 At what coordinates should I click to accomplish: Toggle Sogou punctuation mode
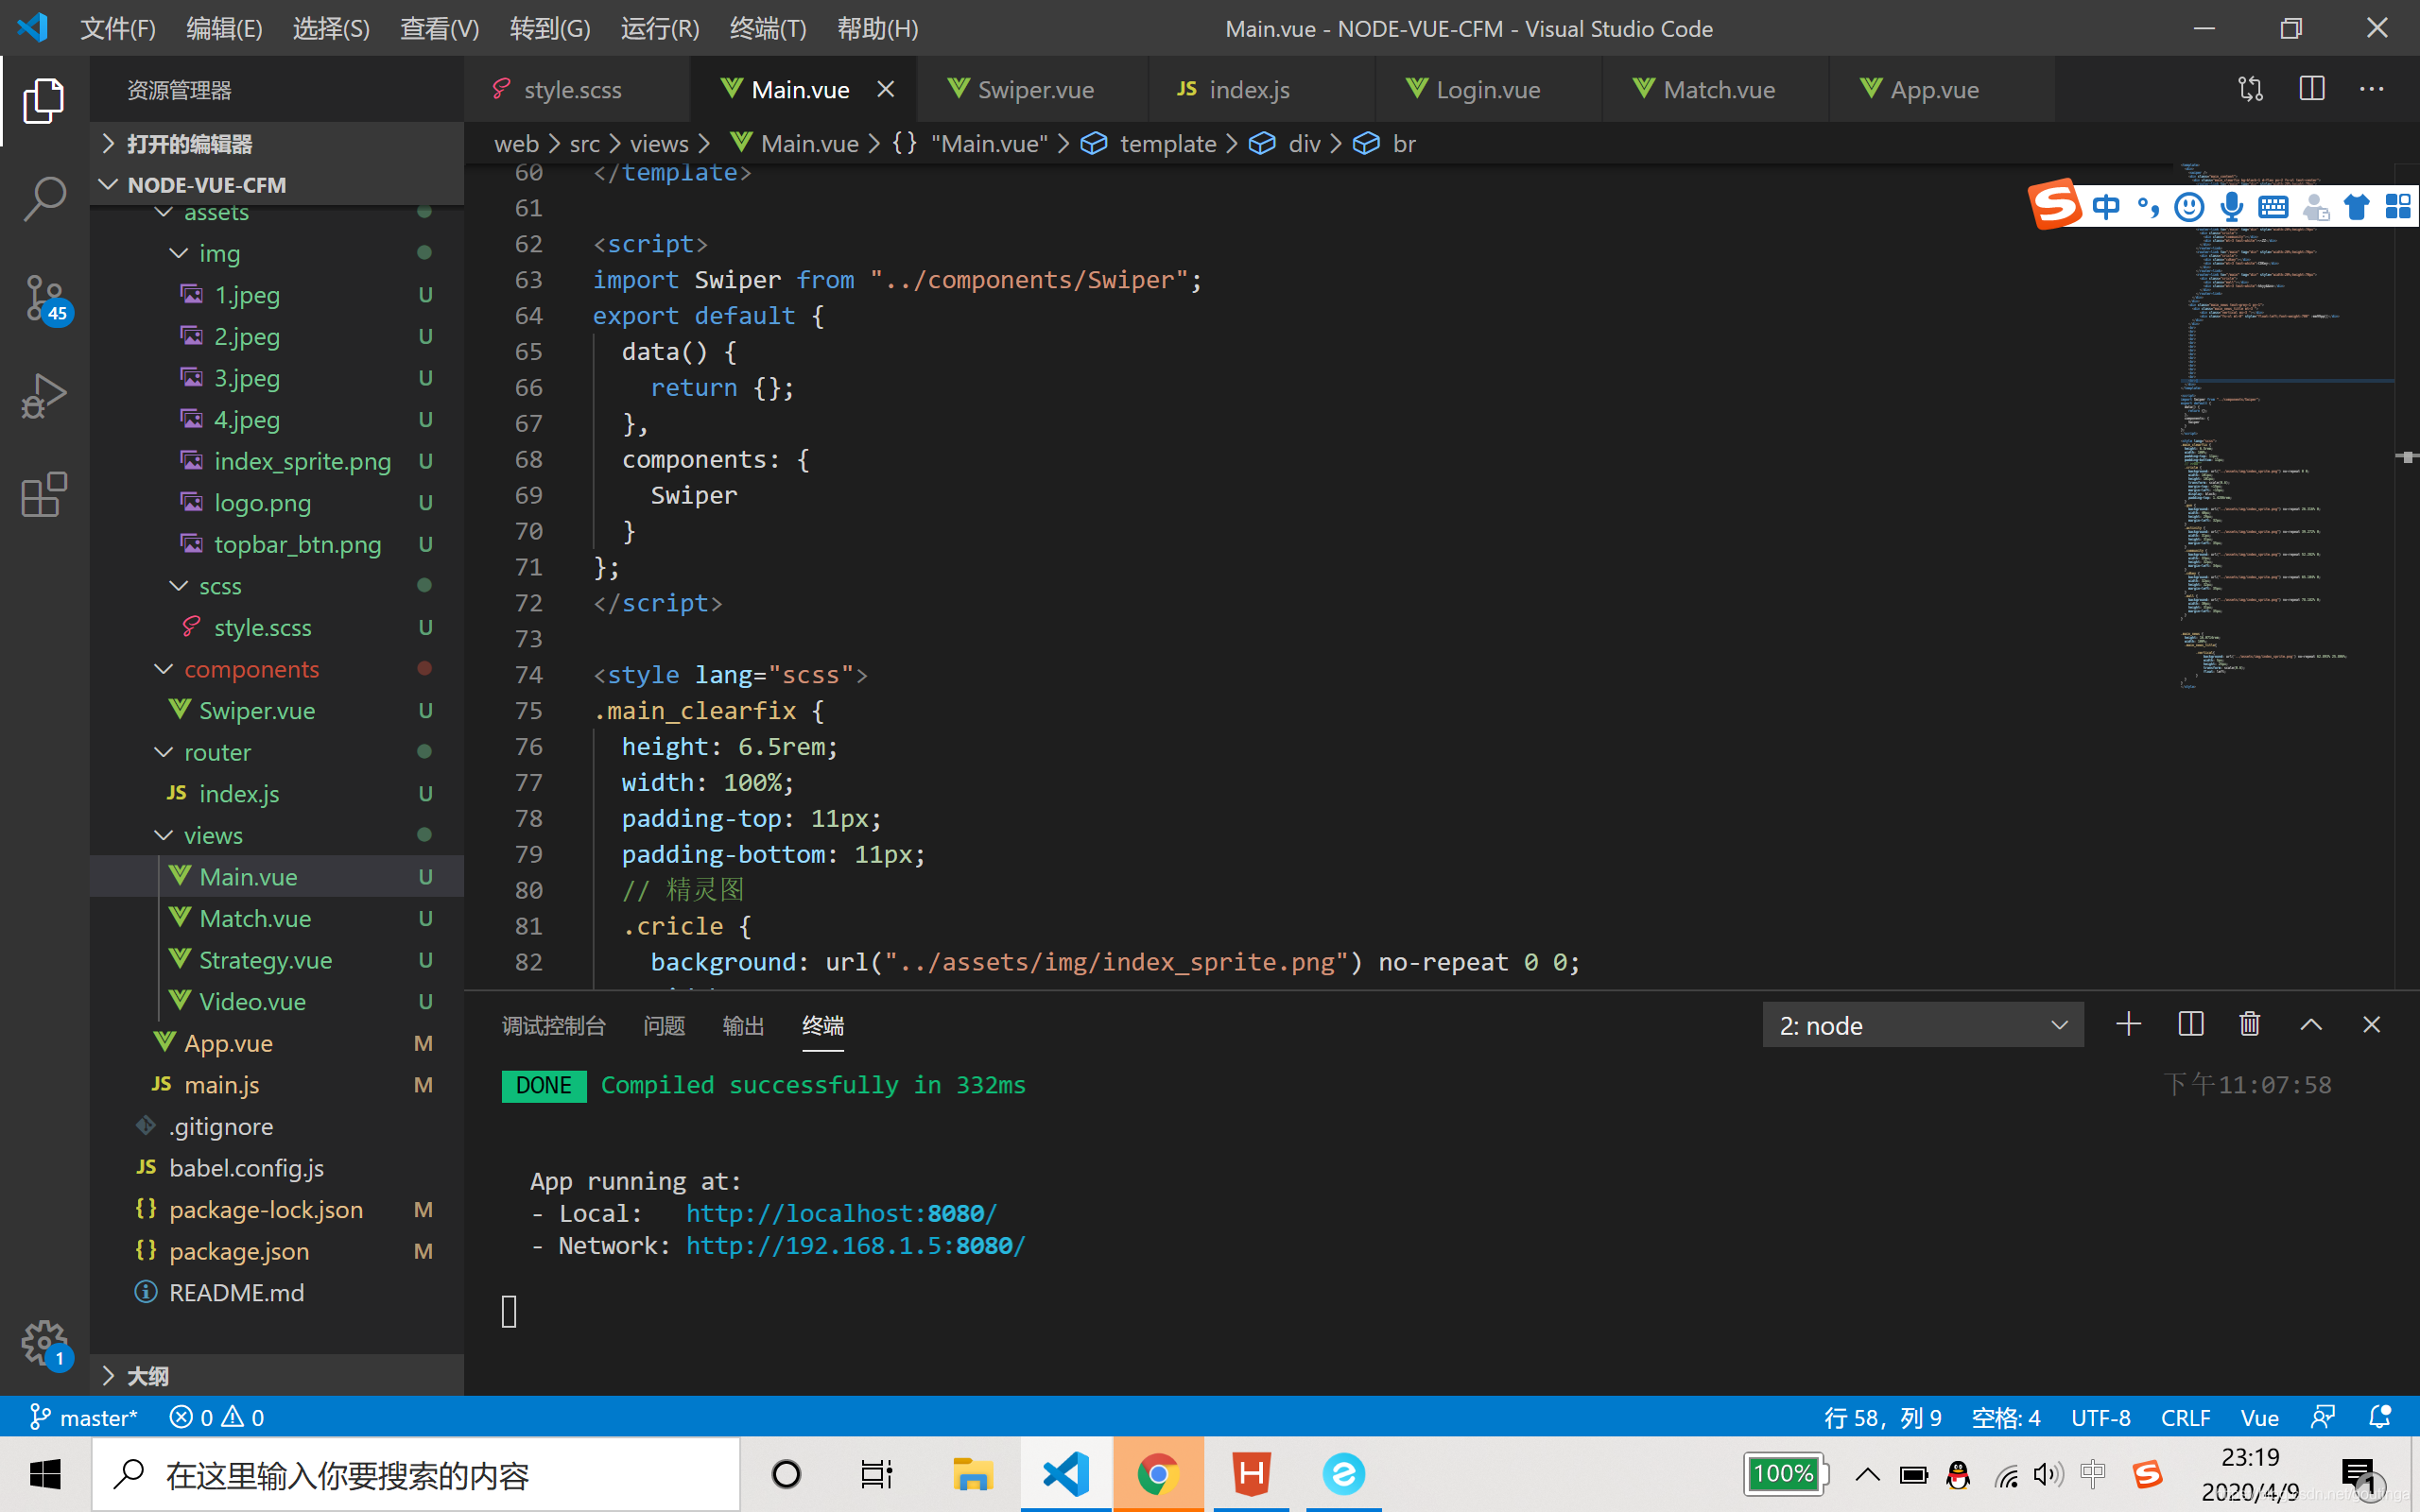2147,207
